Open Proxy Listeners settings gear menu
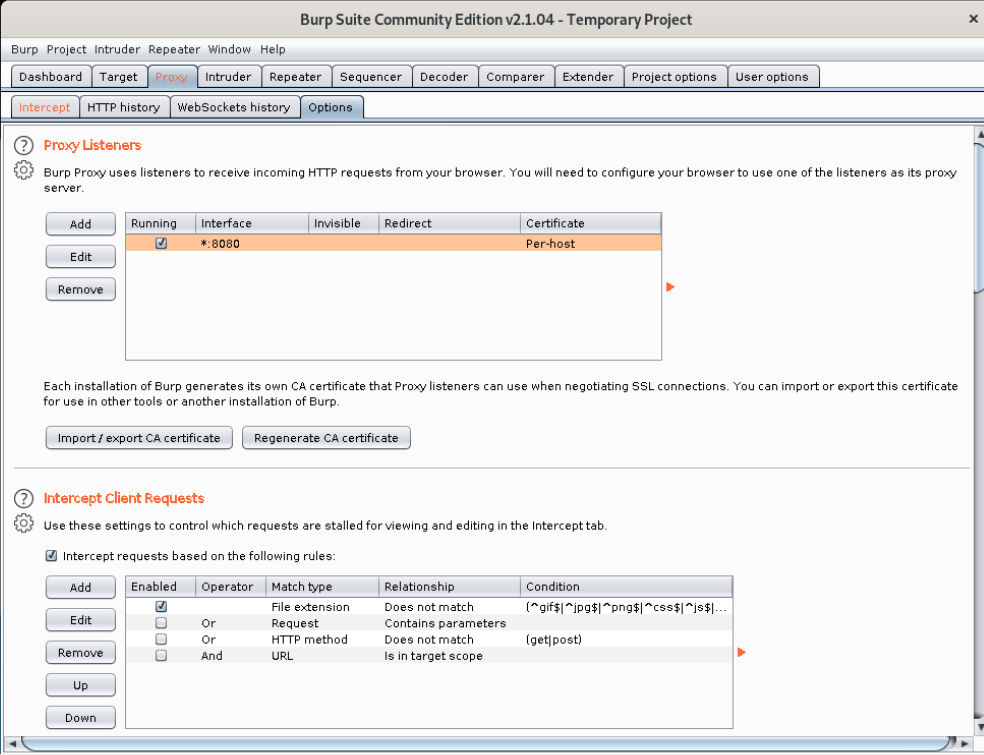 click(x=24, y=170)
